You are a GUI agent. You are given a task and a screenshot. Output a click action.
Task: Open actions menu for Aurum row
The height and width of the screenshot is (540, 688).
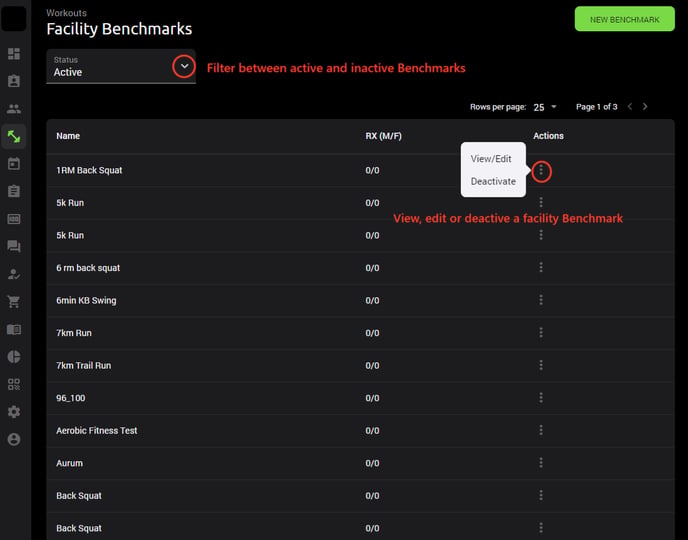coord(541,462)
